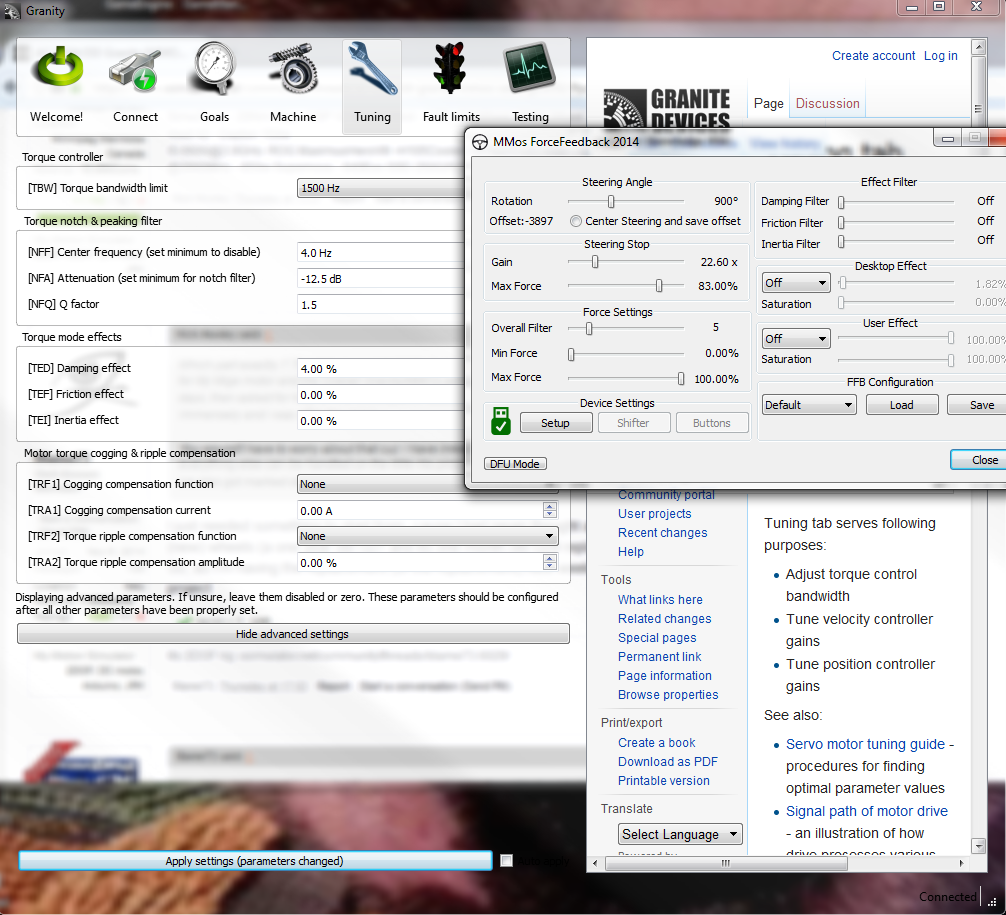Open the Servo motor tuning guide link
The width and height of the screenshot is (1006, 915).
(865, 744)
